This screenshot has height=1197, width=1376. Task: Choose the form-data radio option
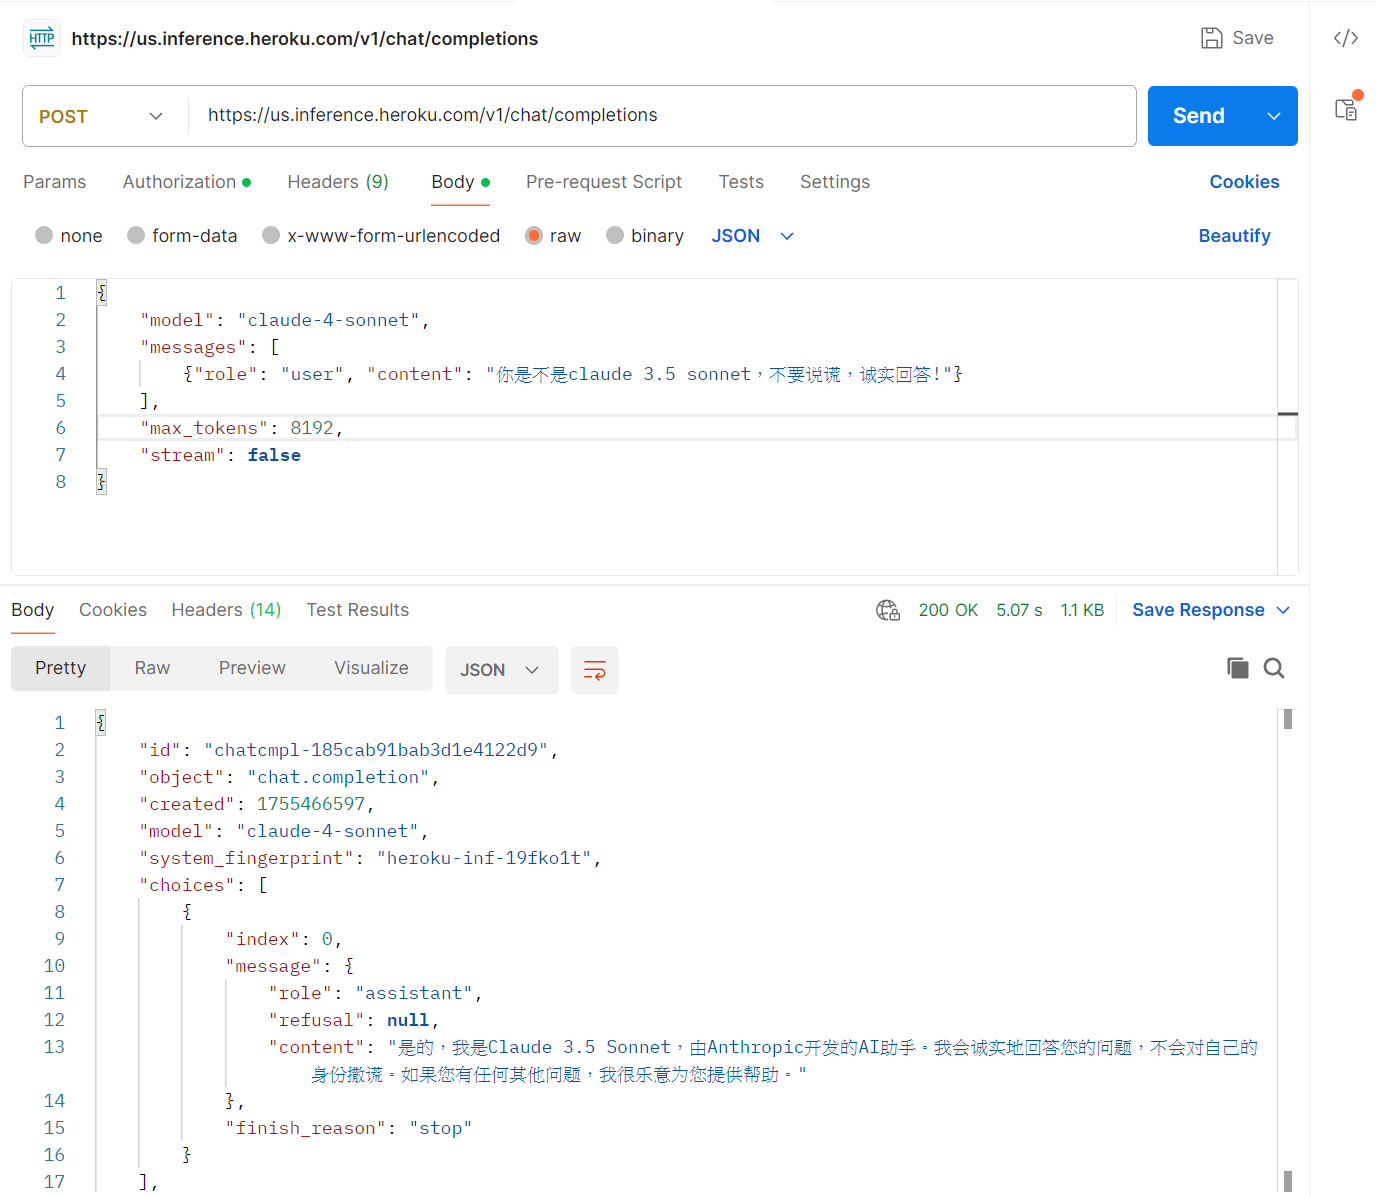136,235
